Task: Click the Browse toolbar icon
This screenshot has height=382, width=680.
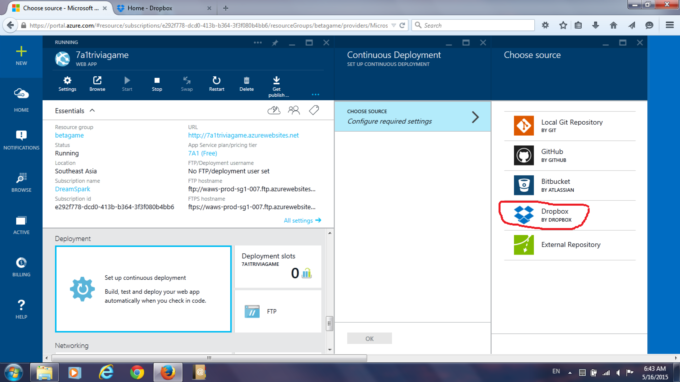Action: 97,84
